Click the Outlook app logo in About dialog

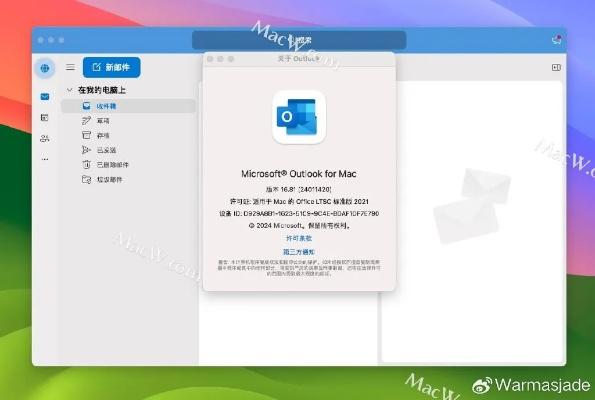pos(299,117)
